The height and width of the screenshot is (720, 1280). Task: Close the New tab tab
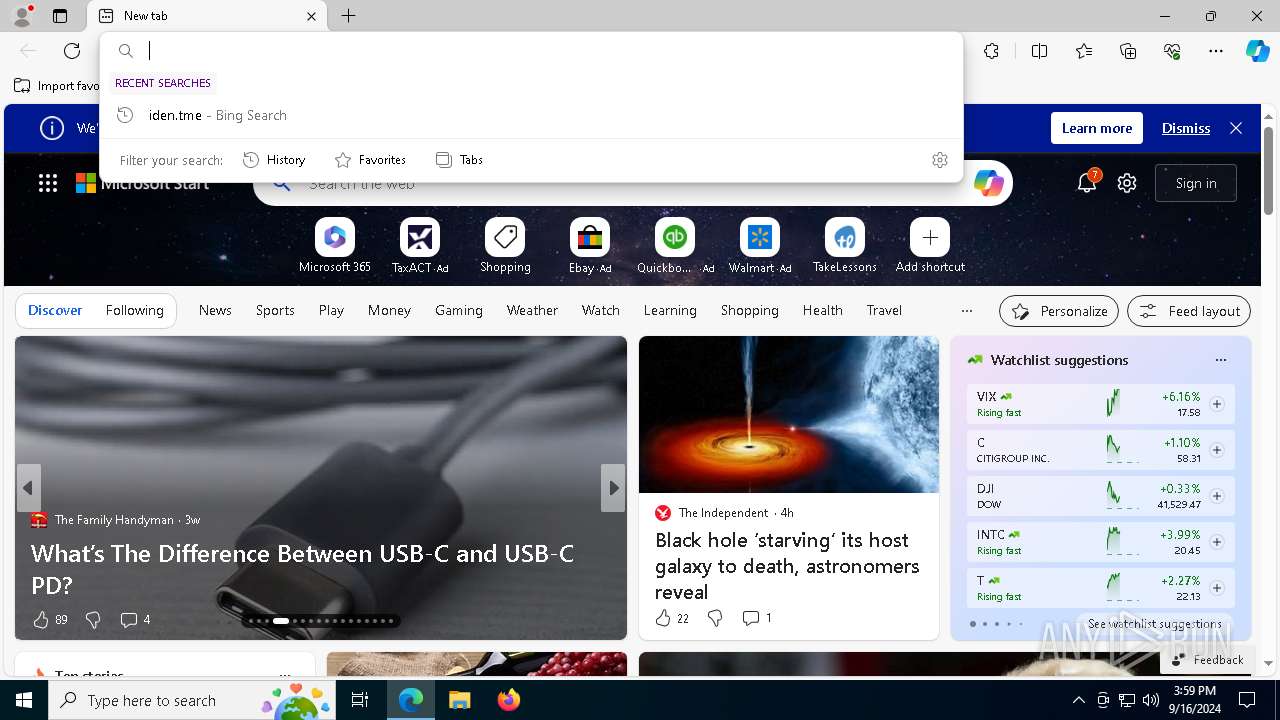[311, 16]
